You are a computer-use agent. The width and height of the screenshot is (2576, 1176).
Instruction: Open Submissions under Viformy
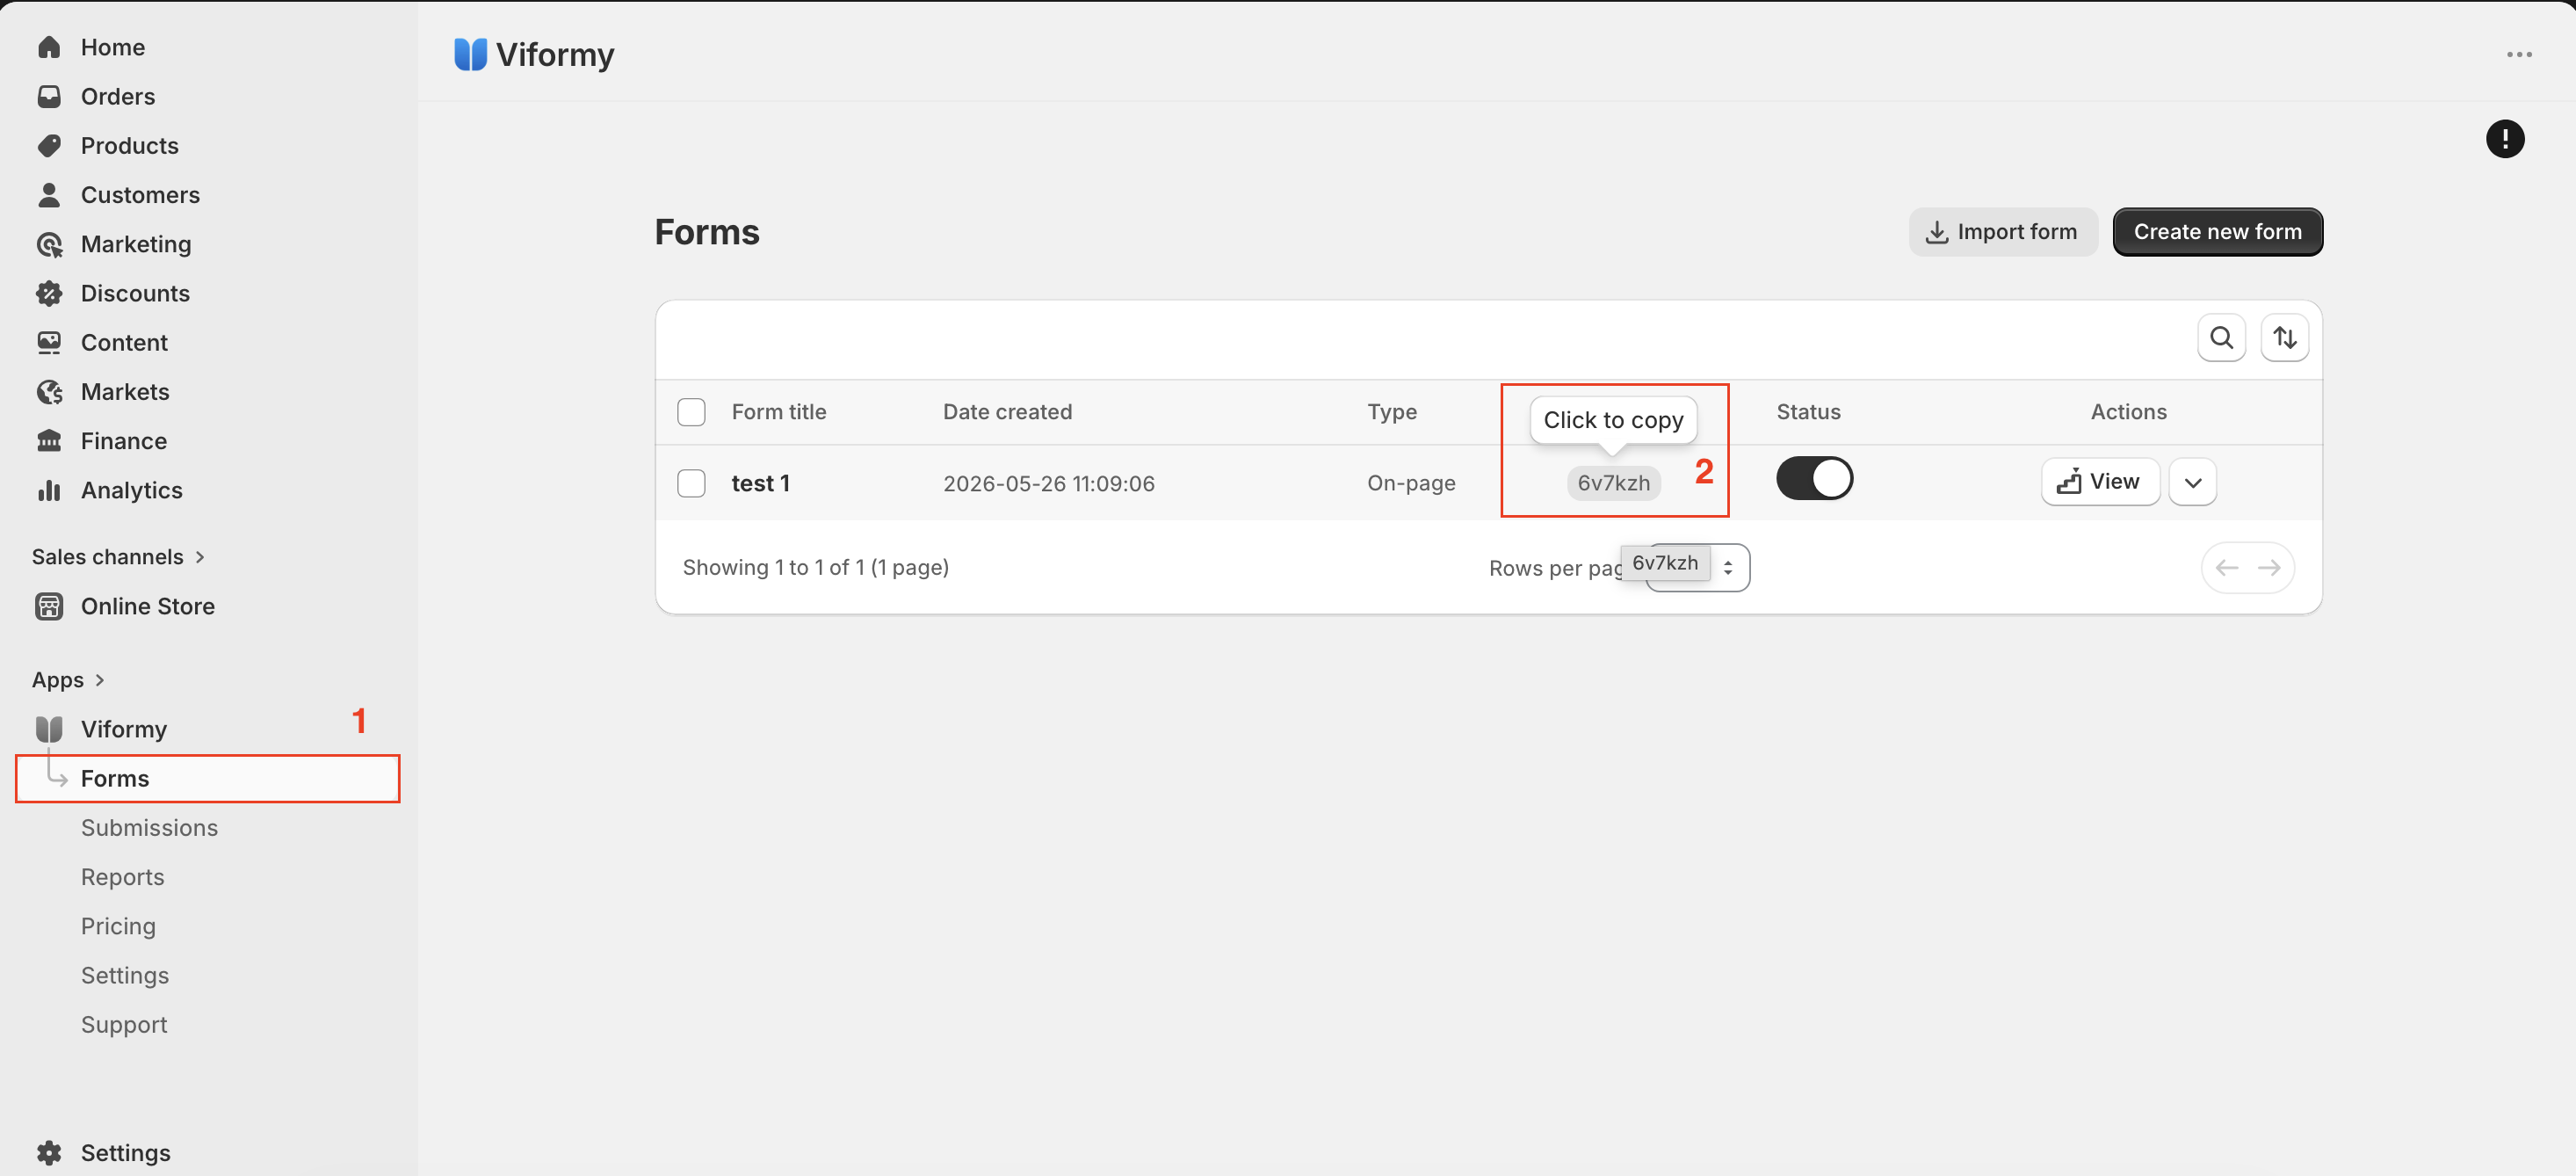[x=149, y=827]
